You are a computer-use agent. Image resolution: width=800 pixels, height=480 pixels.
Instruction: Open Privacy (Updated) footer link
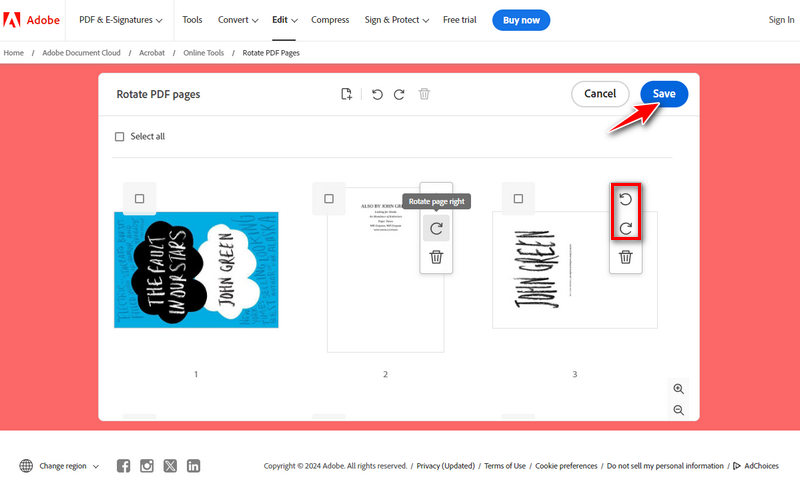coord(445,466)
